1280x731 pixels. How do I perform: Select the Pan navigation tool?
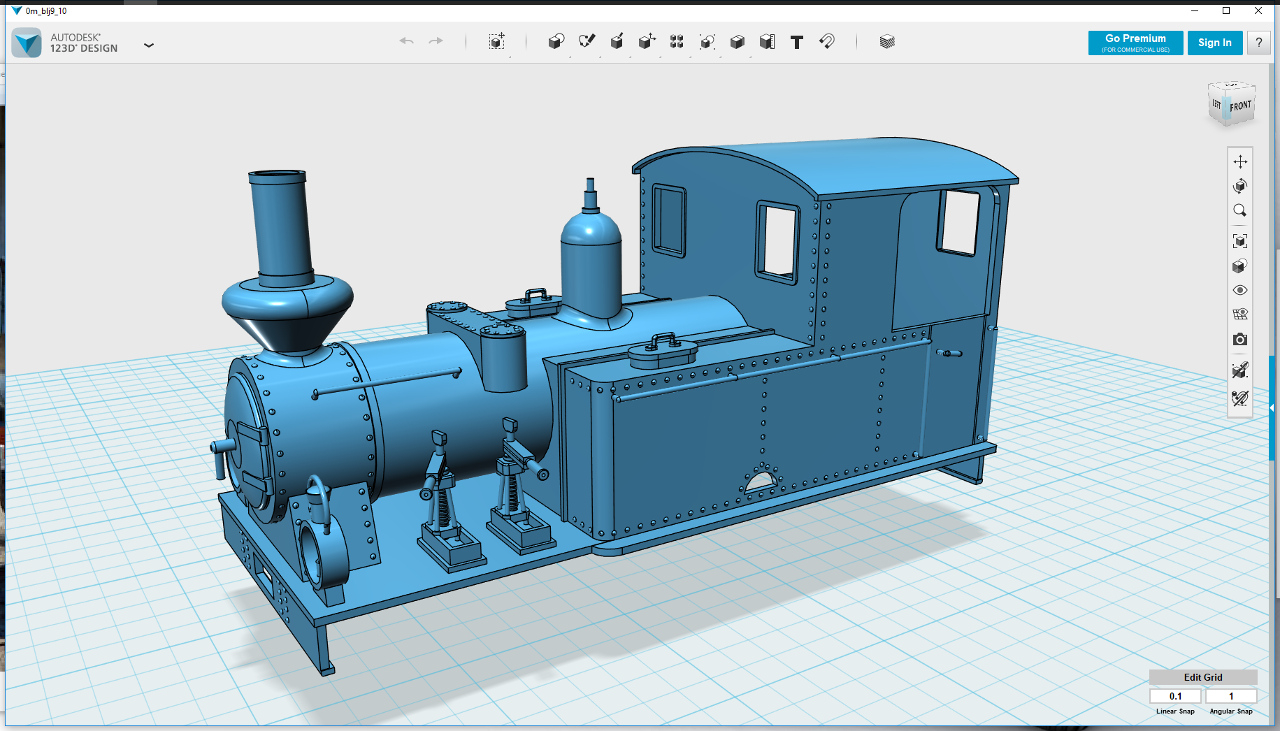pyautogui.click(x=1240, y=161)
